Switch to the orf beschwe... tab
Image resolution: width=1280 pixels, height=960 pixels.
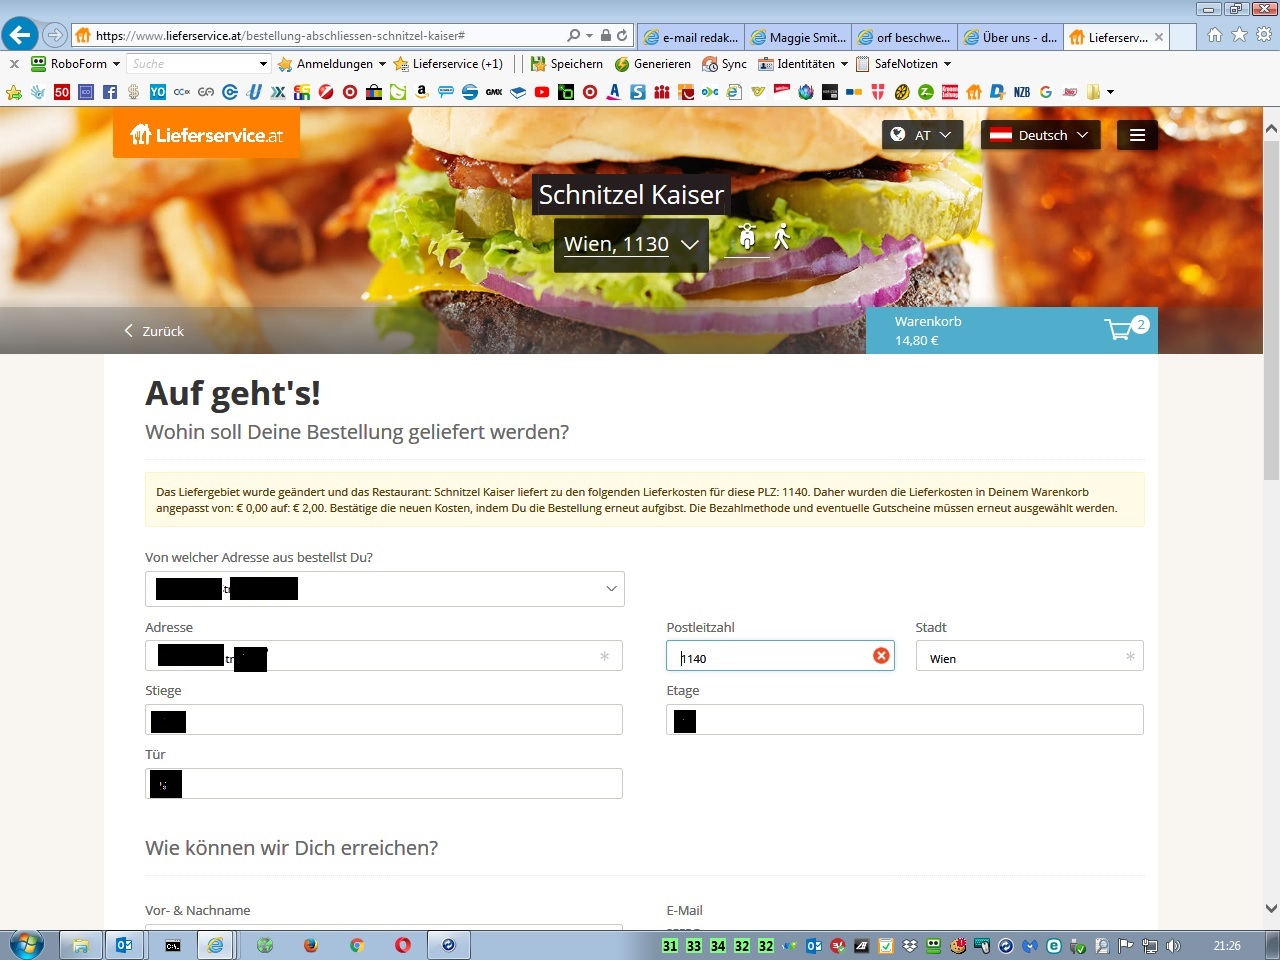point(905,37)
